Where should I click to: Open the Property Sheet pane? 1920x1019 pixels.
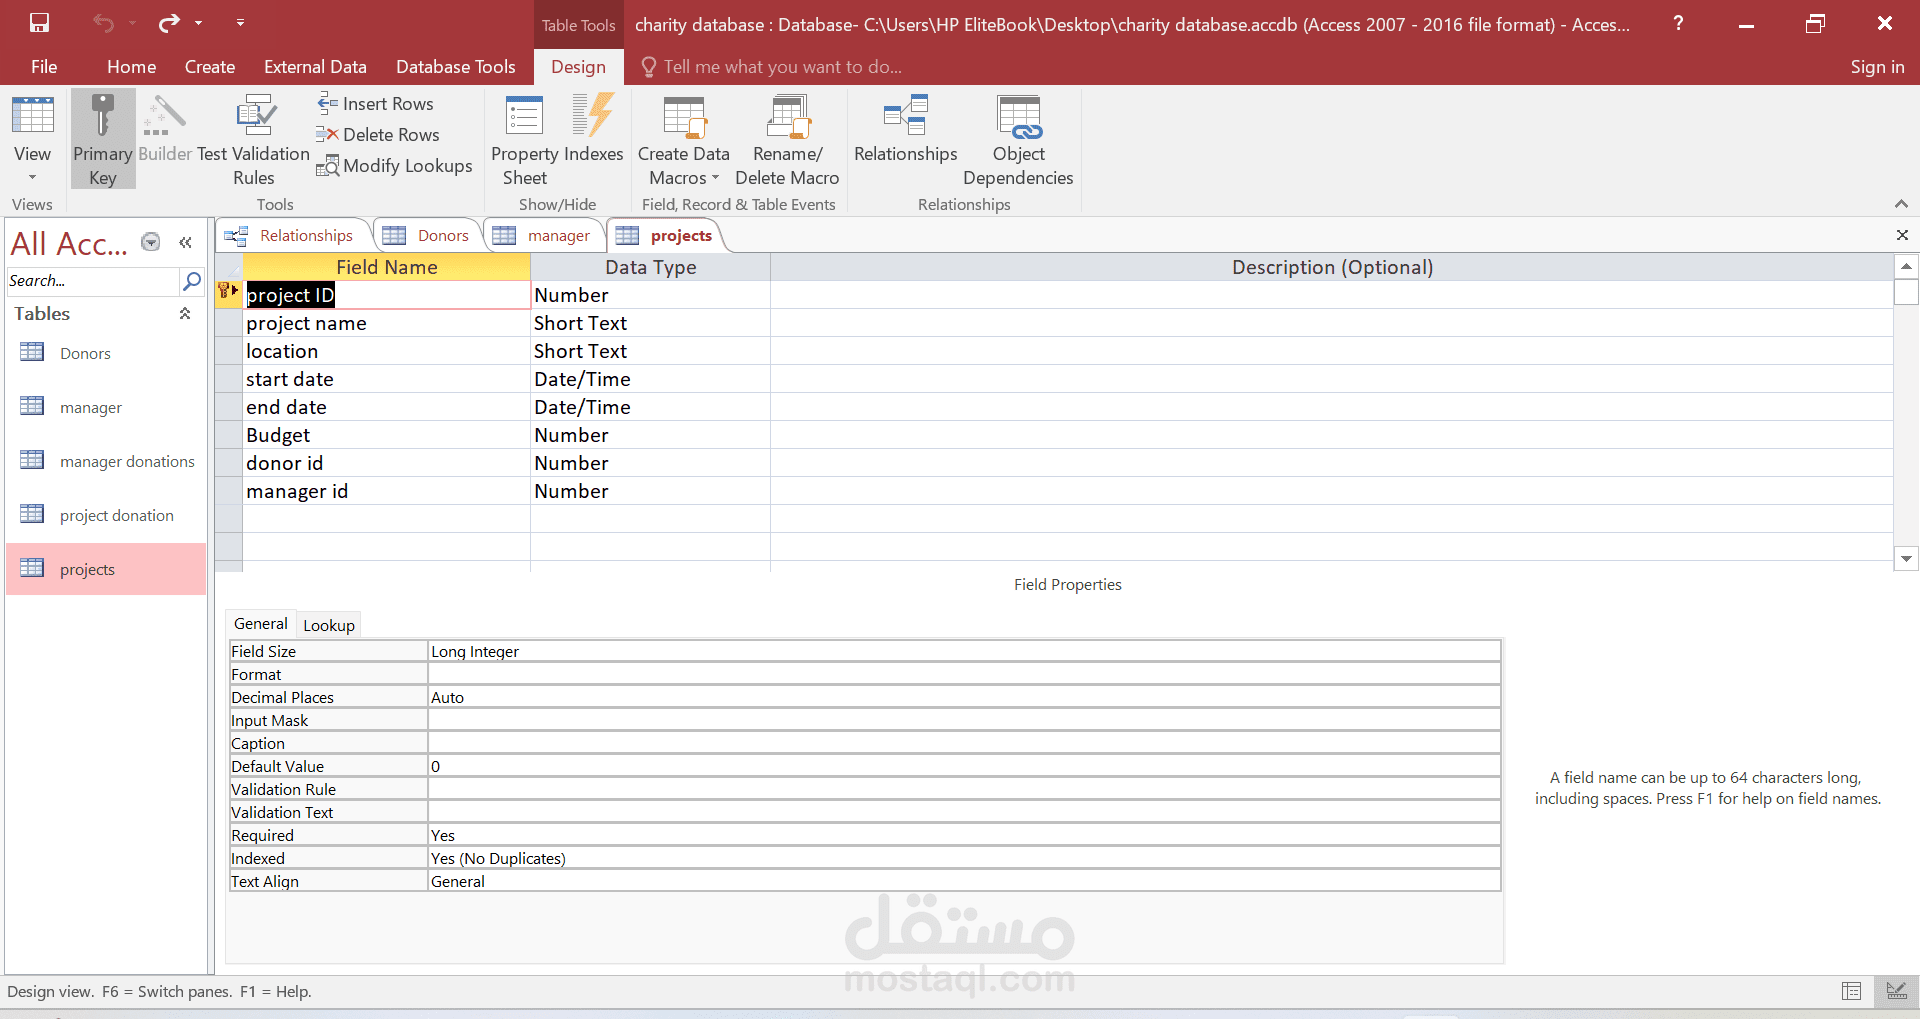click(x=524, y=140)
